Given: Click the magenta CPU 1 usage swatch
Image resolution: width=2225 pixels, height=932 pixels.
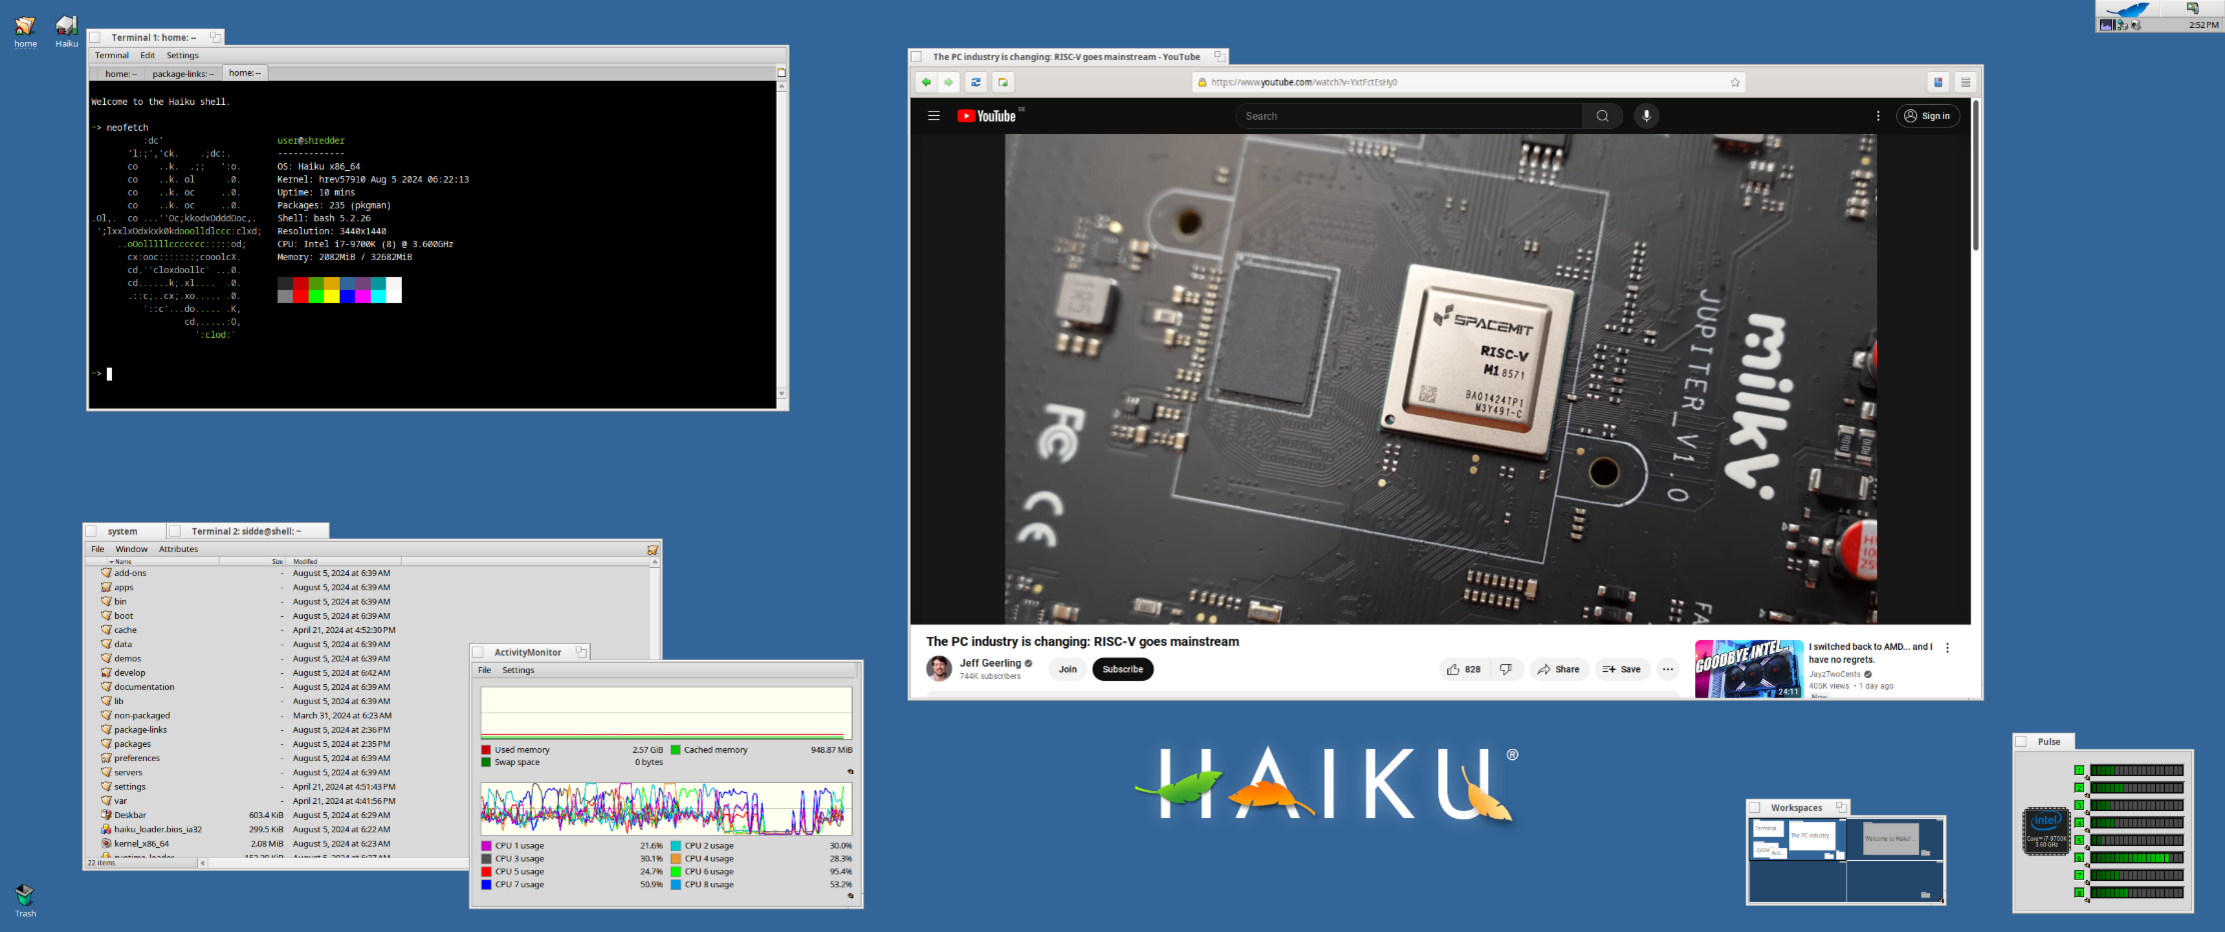Looking at the screenshot, I should (486, 846).
